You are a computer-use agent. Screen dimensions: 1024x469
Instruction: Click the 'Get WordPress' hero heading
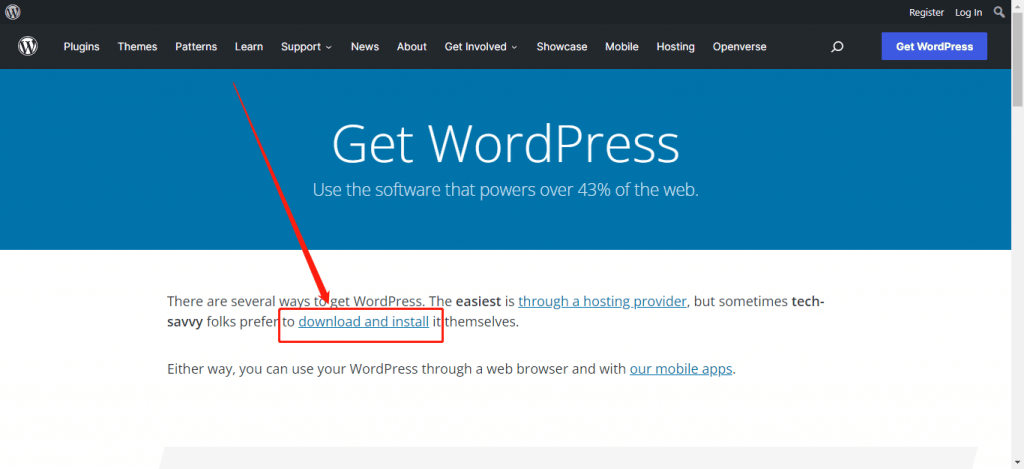[x=505, y=144]
